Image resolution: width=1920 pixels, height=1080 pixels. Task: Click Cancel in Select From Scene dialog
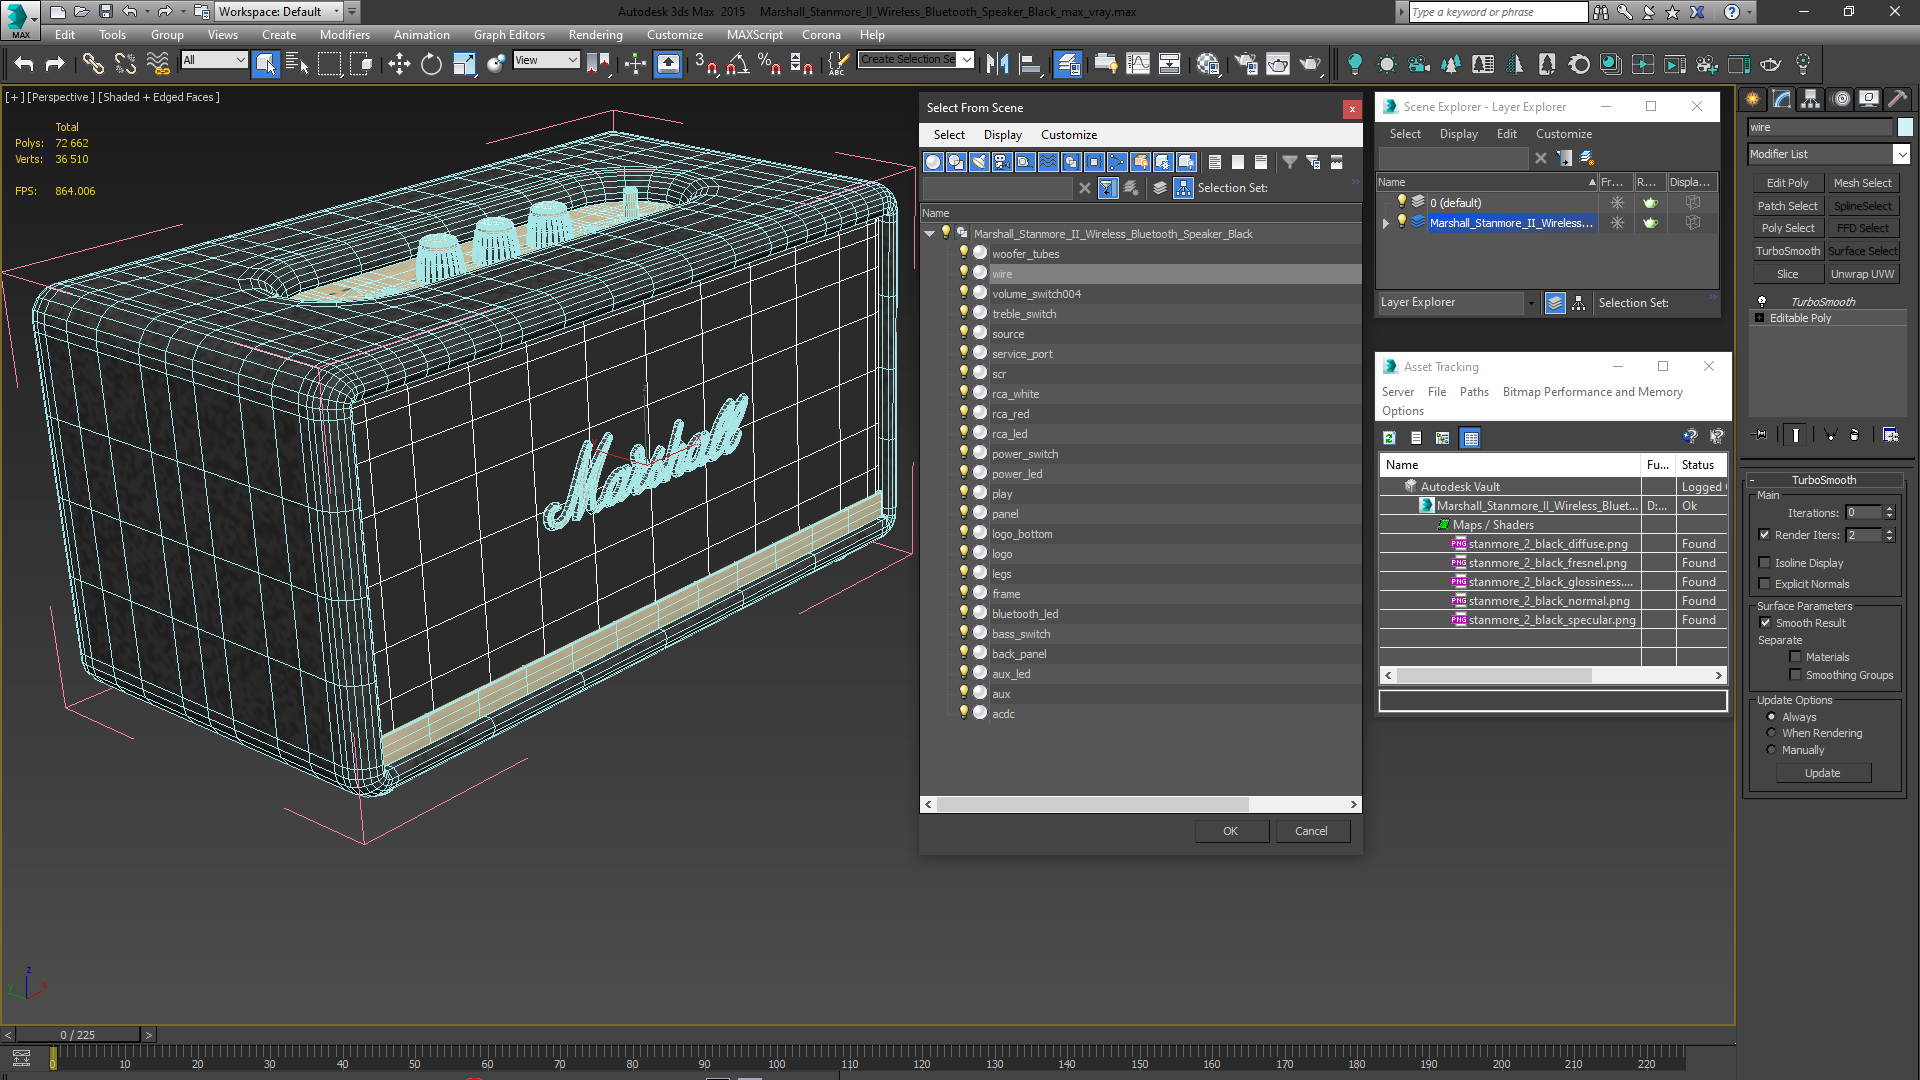click(1312, 831)
